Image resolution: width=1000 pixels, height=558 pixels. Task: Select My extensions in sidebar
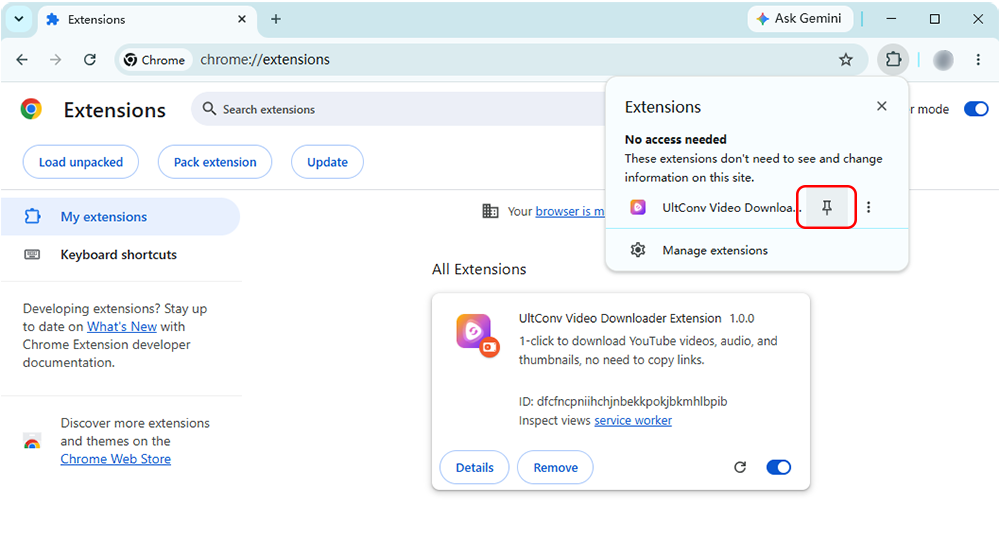click(x=121, y=217)
